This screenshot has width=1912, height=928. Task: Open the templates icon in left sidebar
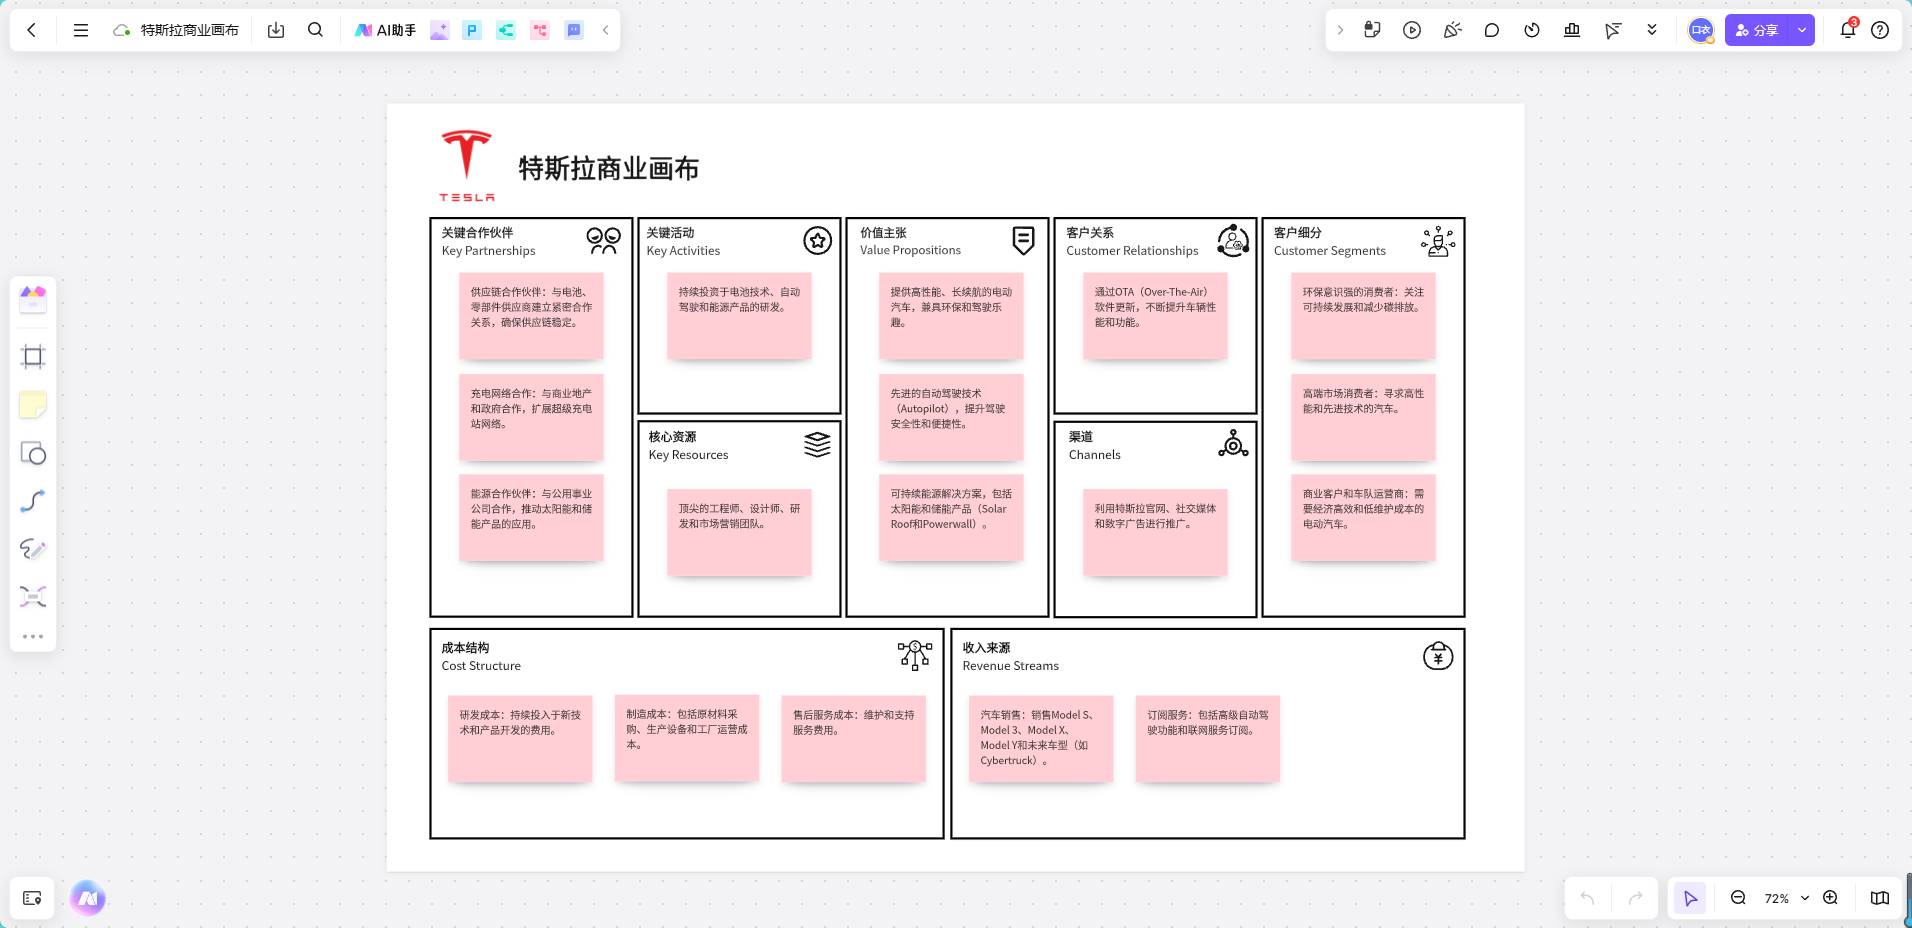coord(33,299)
